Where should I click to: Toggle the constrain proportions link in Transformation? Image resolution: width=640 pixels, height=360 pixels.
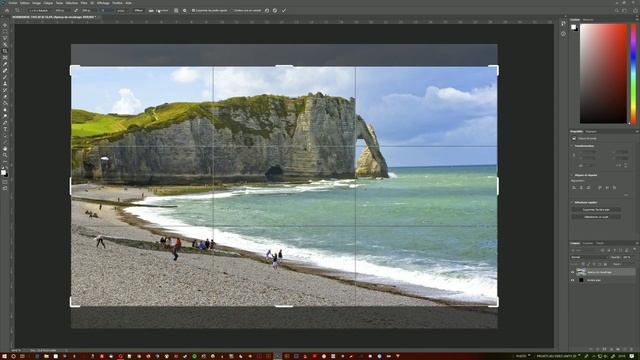pos(574,155)
